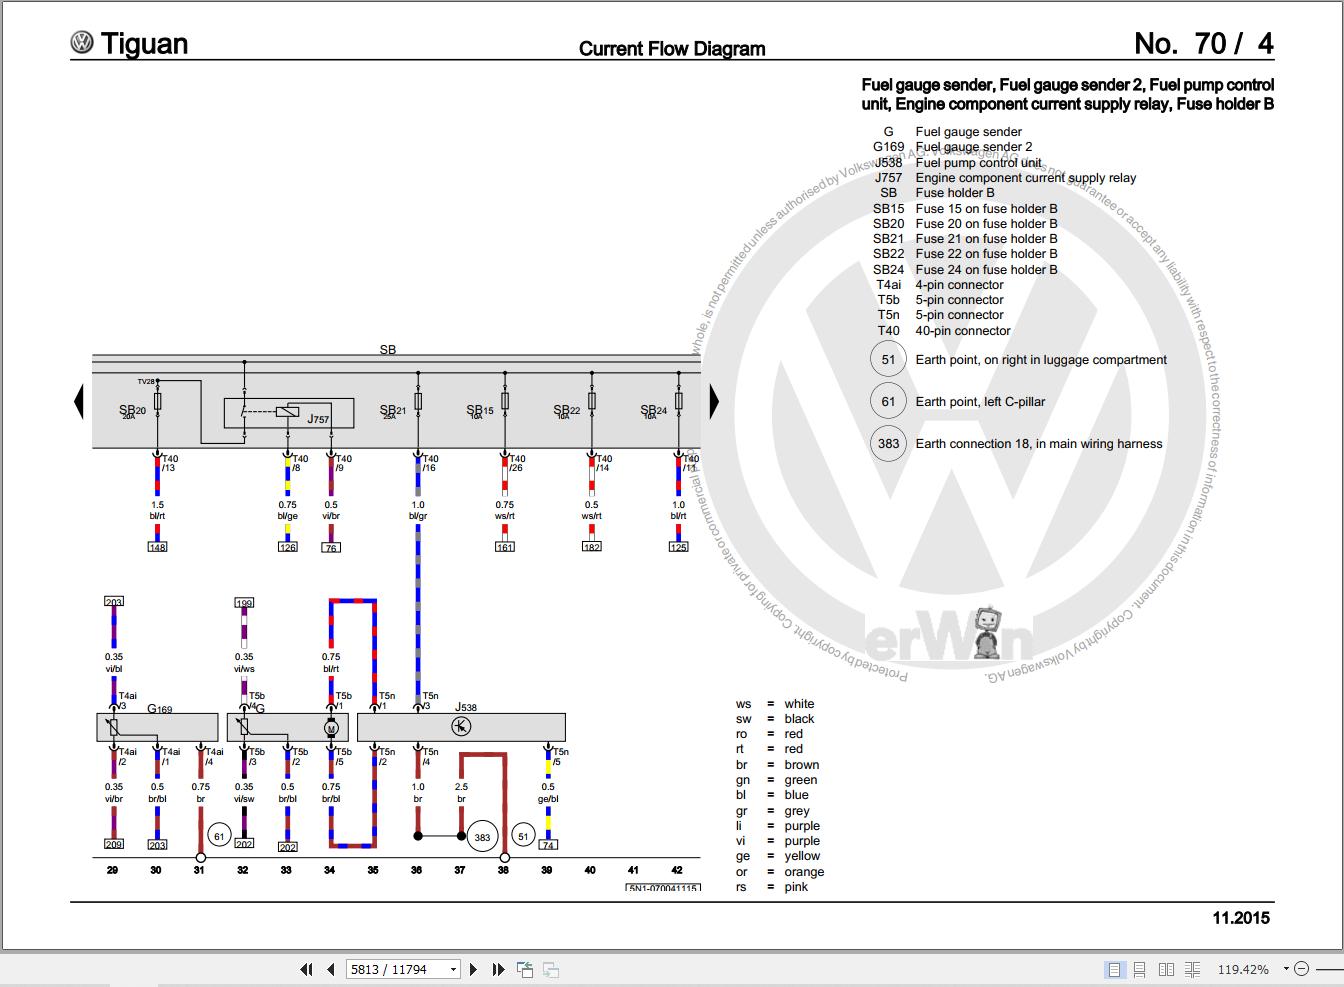The width and height of the screenshot is (1344, 987).
Task: Jump to the last page
Action: pyautogui.click(x=498, y=969)
